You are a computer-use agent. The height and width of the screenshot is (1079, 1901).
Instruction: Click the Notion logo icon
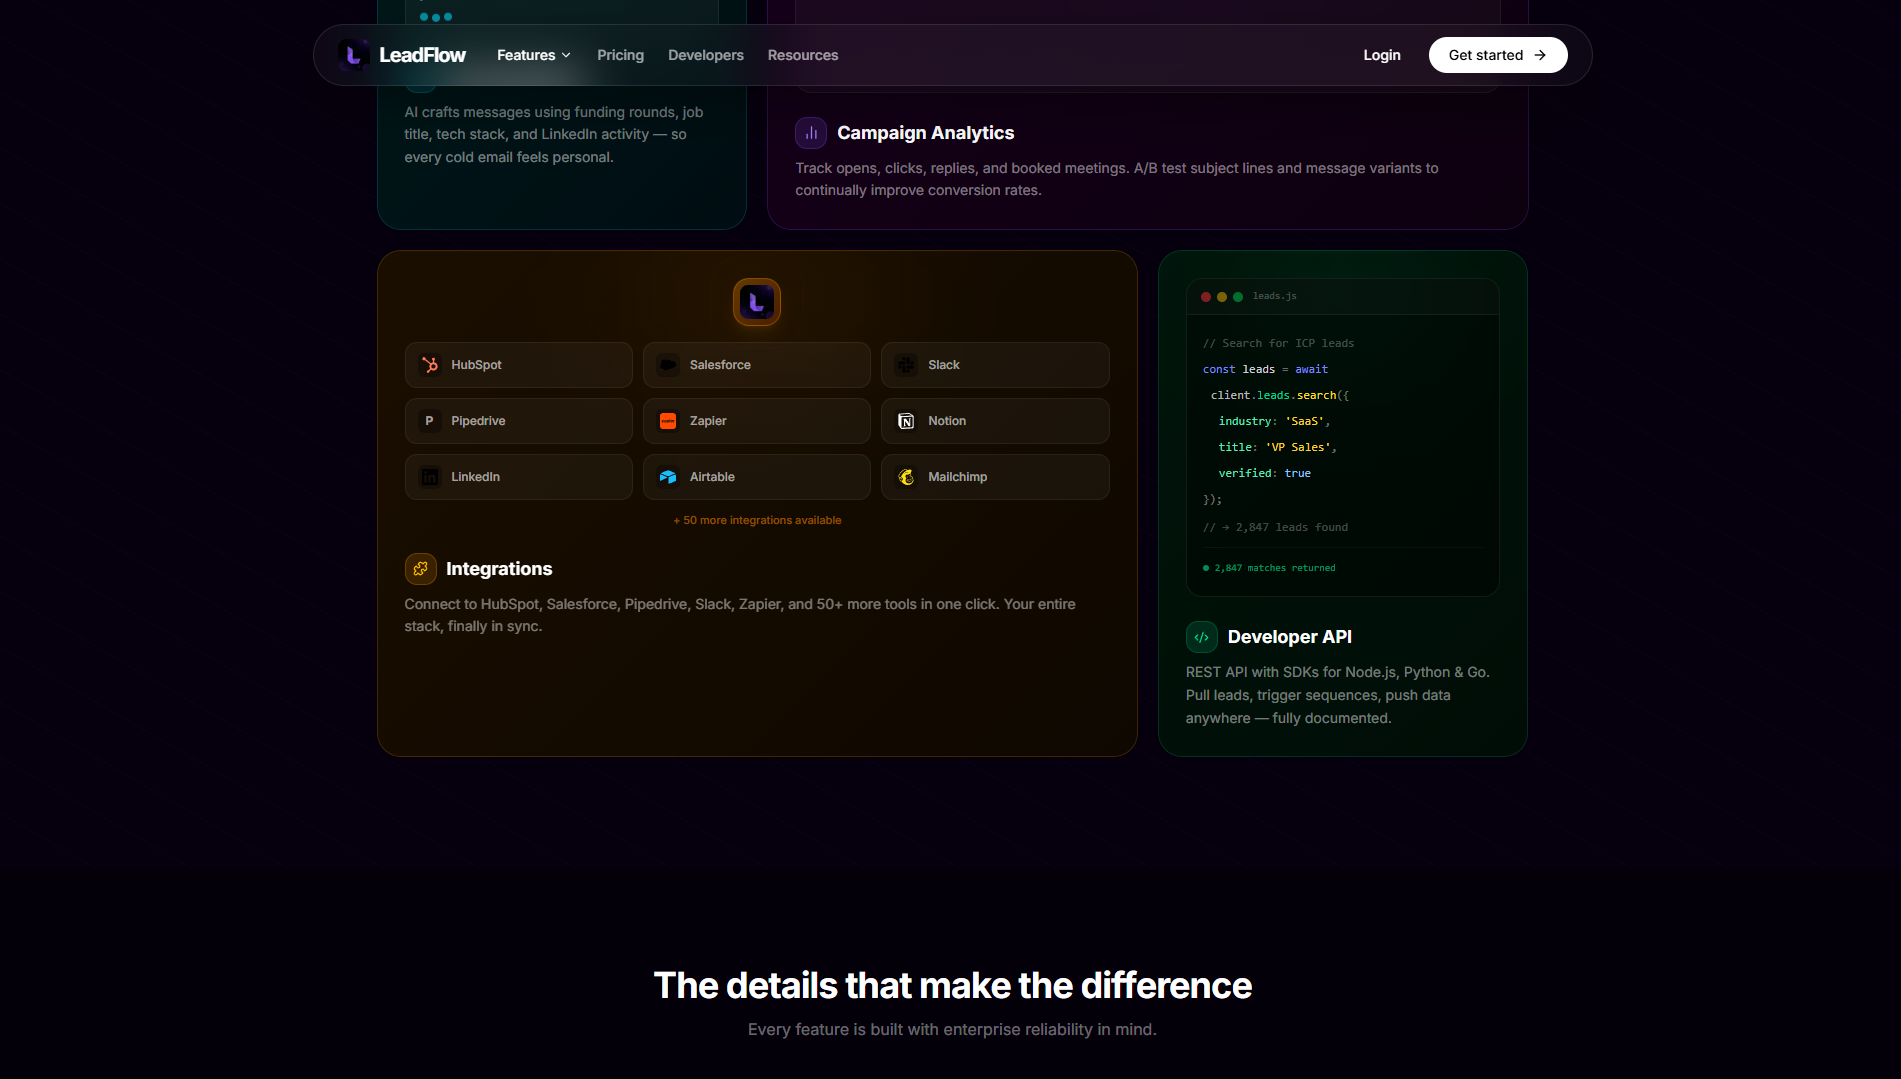[906, 421]
